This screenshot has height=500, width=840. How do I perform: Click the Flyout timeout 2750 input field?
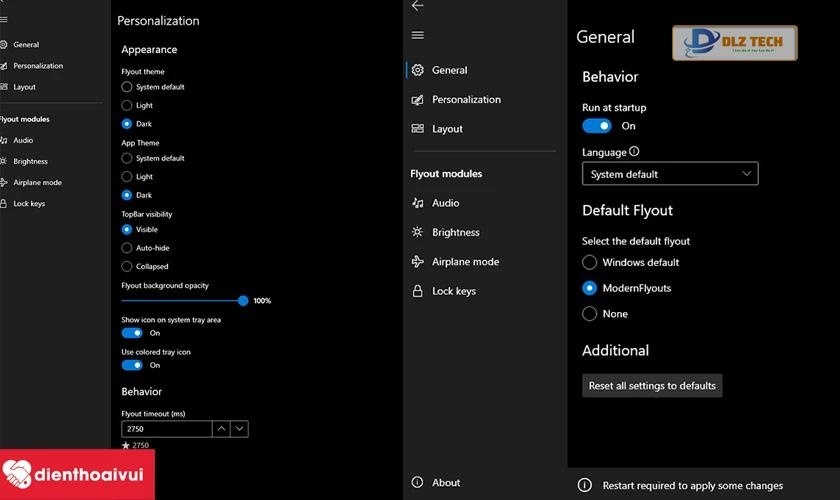pos(166,429)
